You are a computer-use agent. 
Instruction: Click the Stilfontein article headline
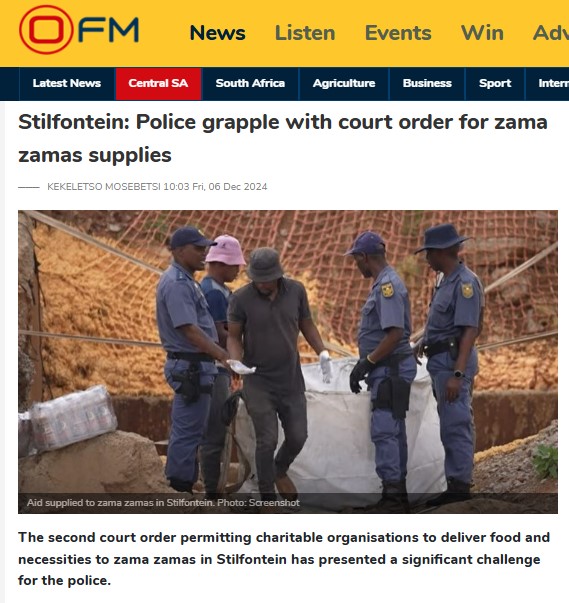click(x=283, y=138)
